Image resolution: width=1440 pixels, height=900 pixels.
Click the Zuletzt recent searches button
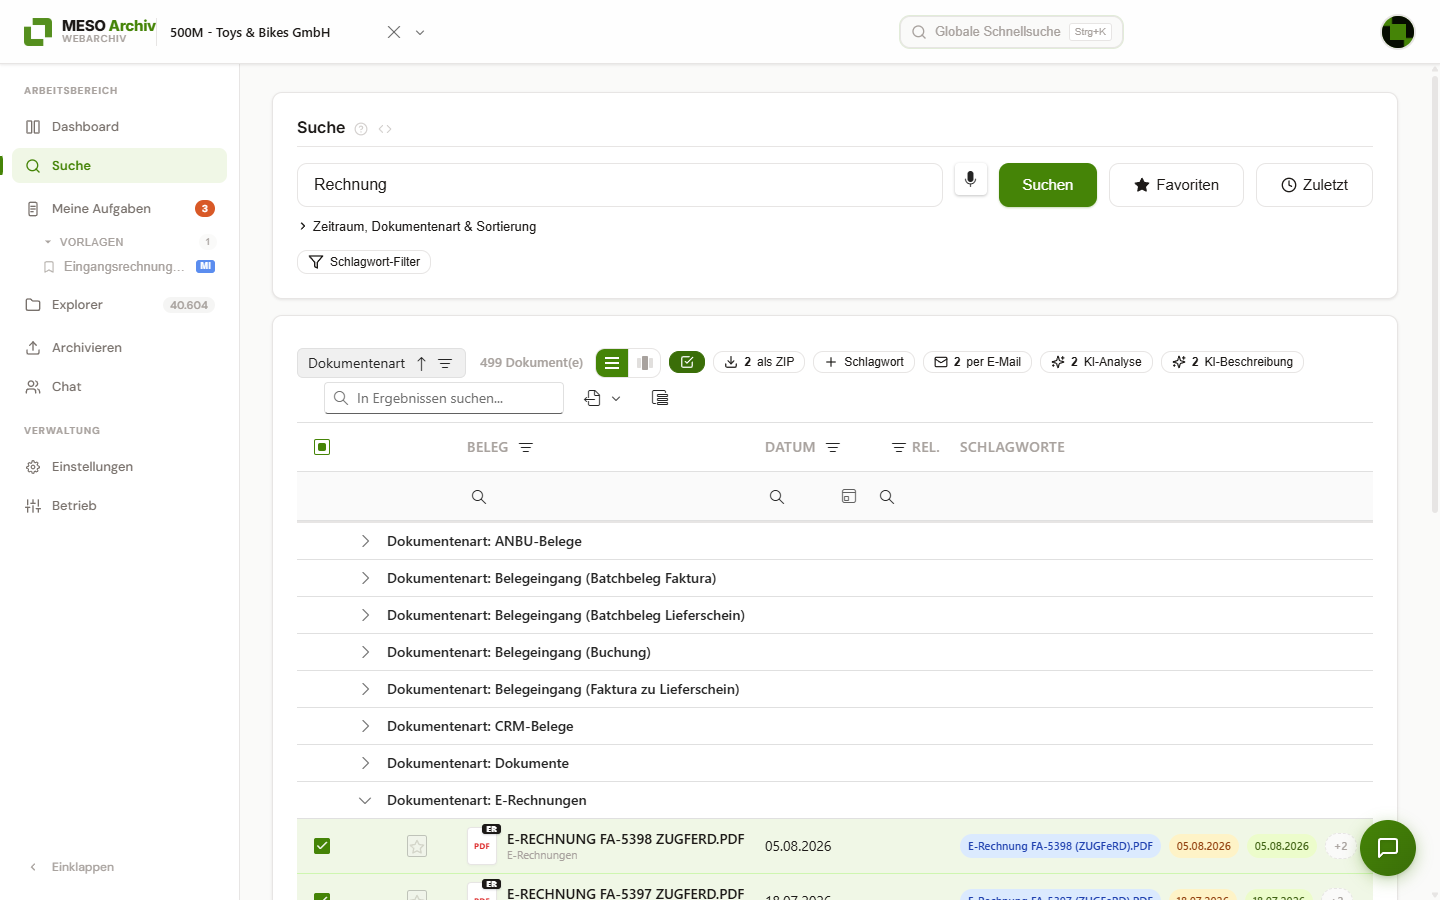pos(1314,185)
